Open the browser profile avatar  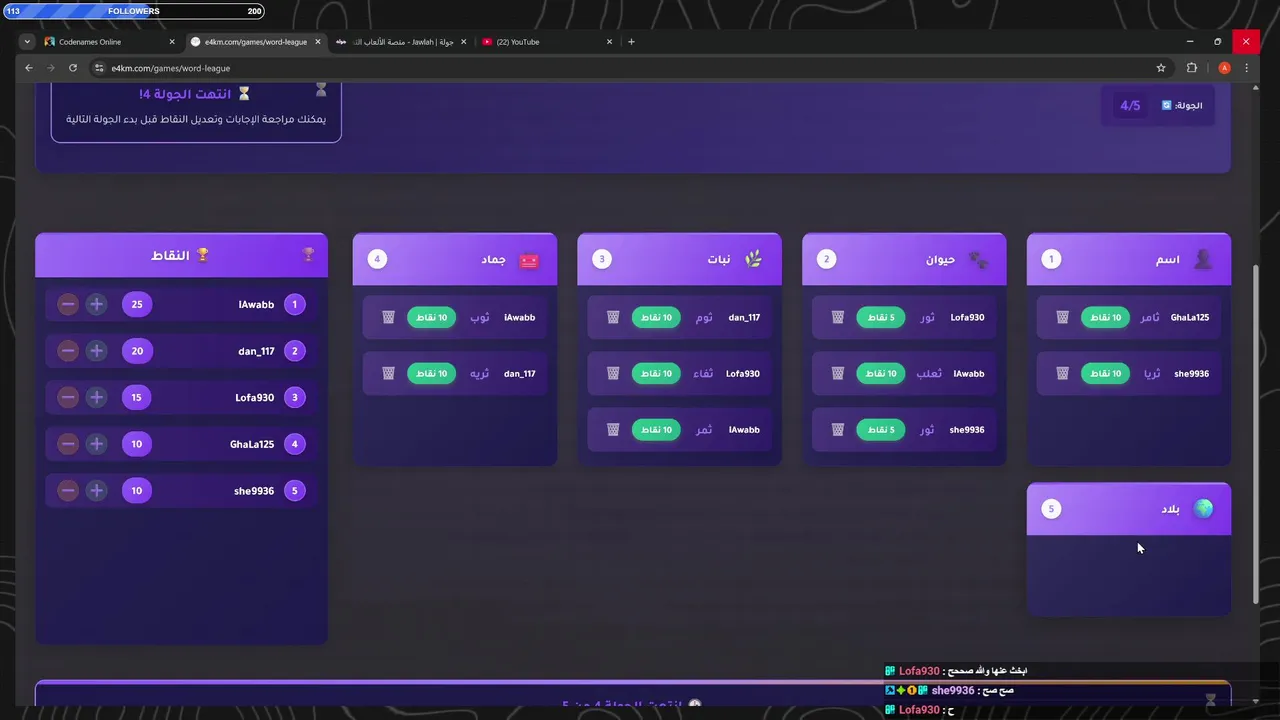1224,68
